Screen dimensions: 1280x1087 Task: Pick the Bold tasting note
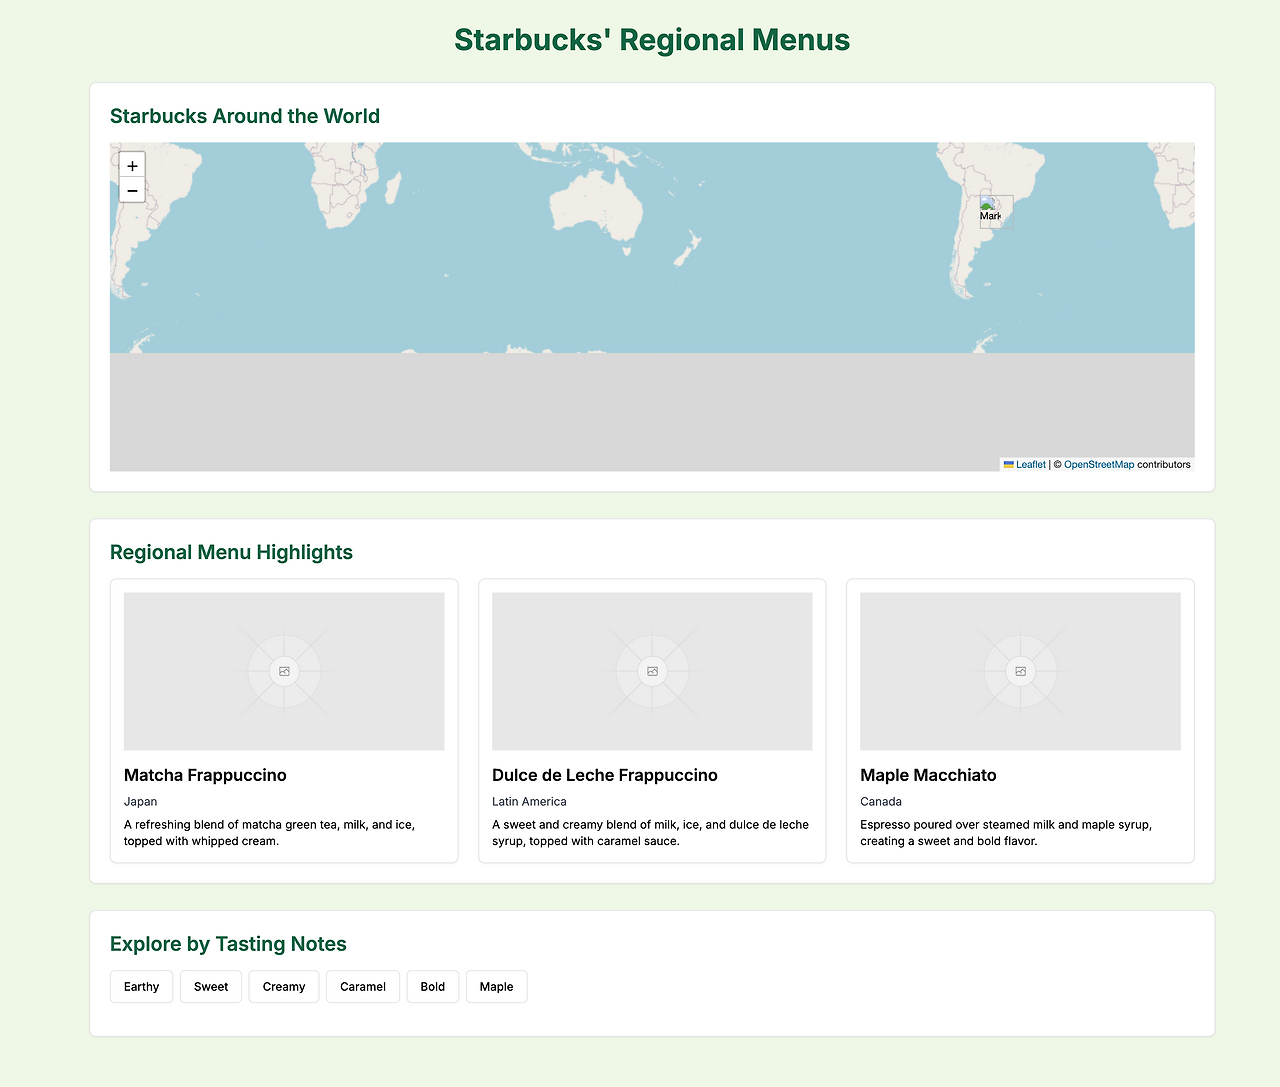coord(433,987)
